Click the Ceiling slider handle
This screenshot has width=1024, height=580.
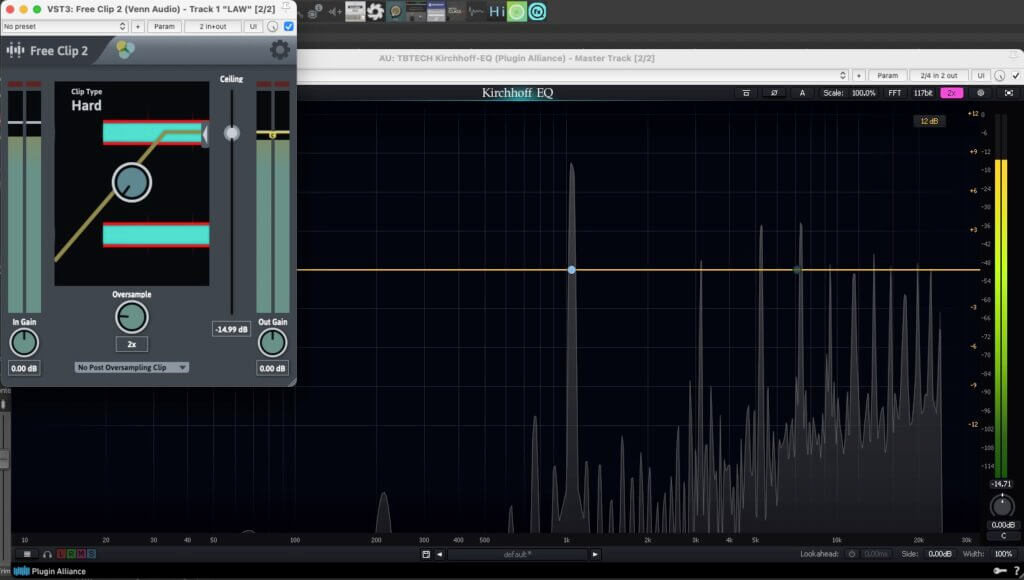pos(232,132)
